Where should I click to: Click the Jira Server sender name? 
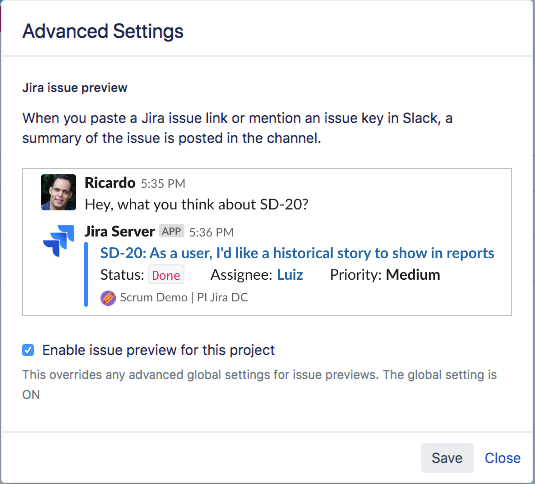point(119,231)
